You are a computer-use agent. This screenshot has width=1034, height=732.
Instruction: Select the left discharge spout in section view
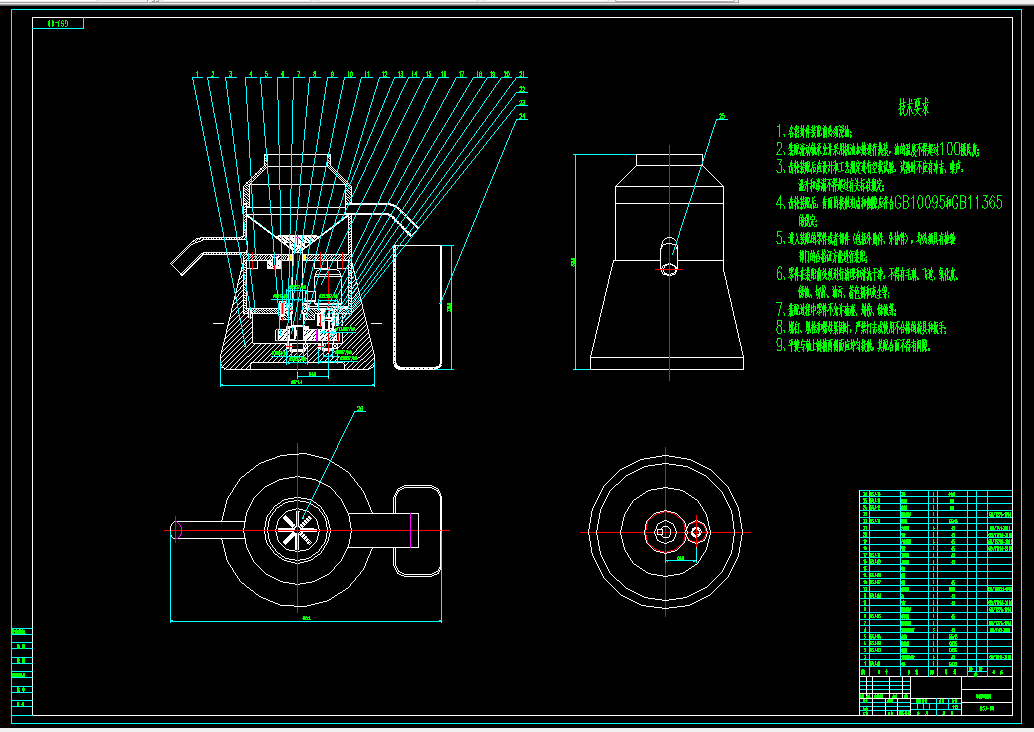208,254
